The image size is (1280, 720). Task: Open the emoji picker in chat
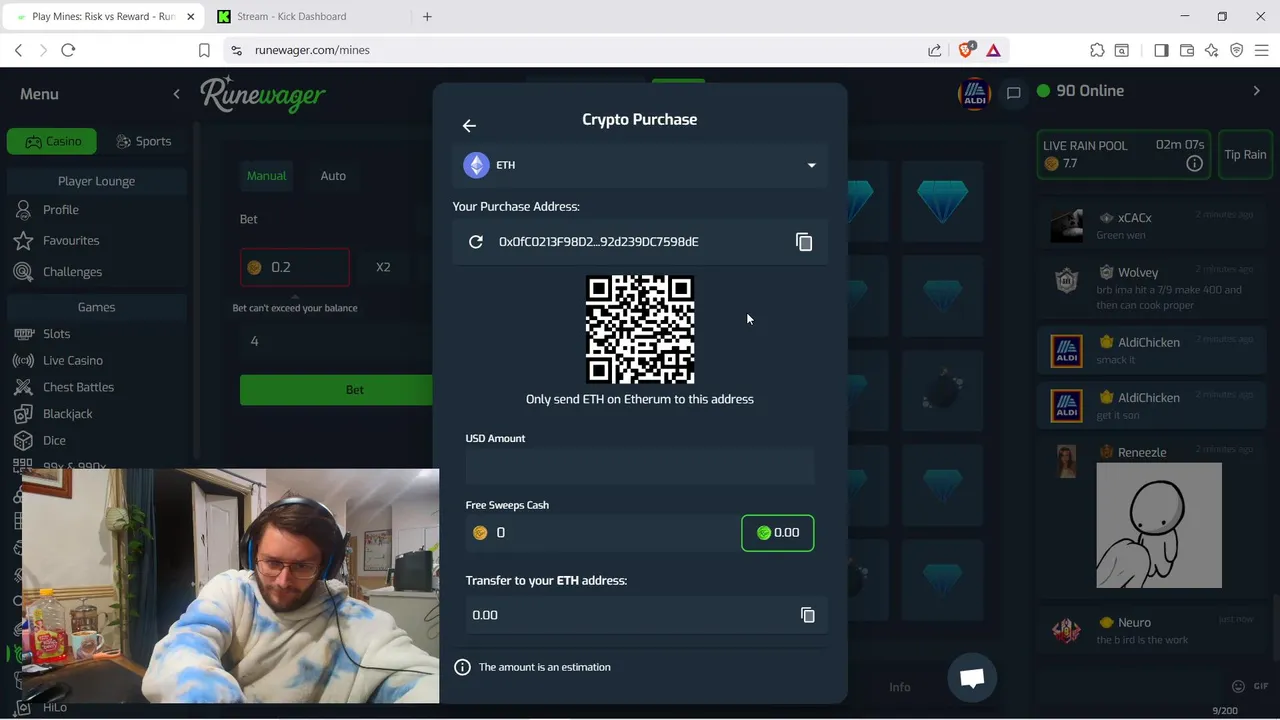pyautogui.click(x=1238, y=686)
